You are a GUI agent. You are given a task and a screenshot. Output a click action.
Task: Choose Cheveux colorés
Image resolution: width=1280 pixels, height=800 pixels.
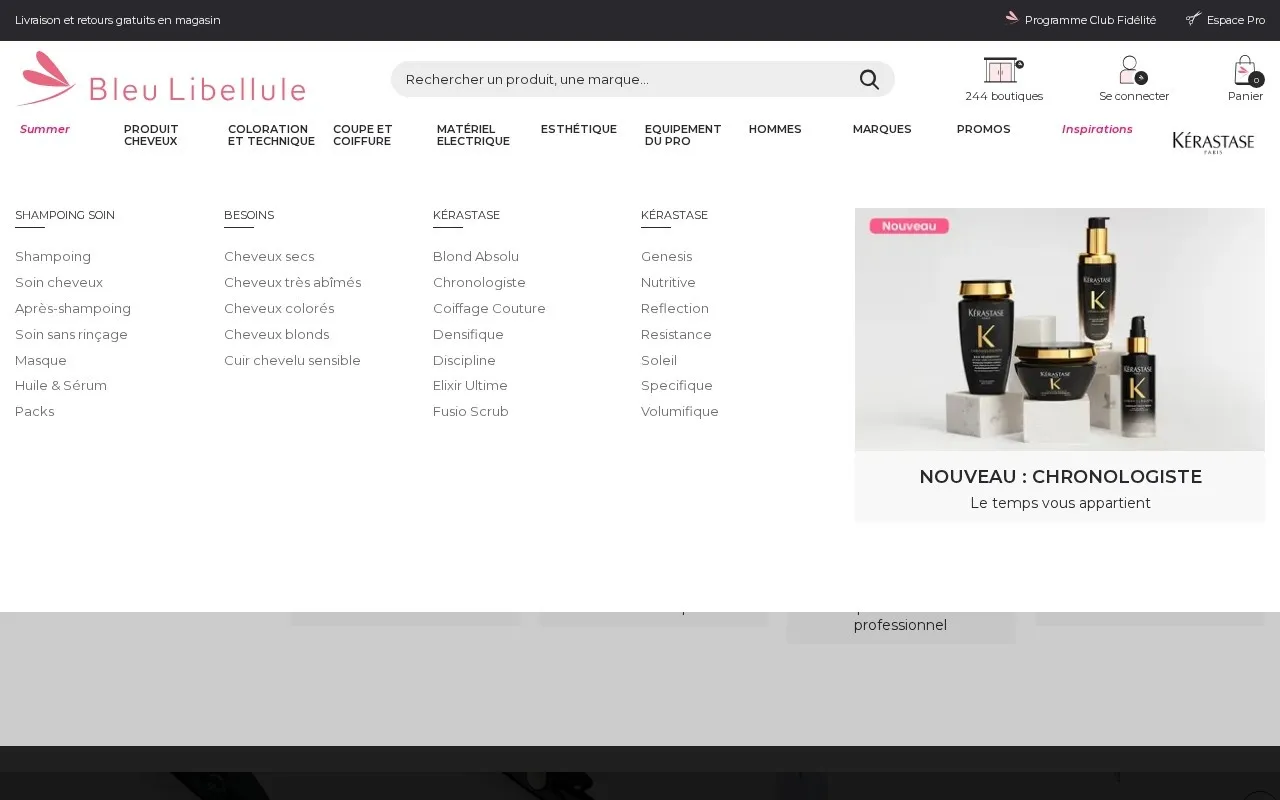279,309
